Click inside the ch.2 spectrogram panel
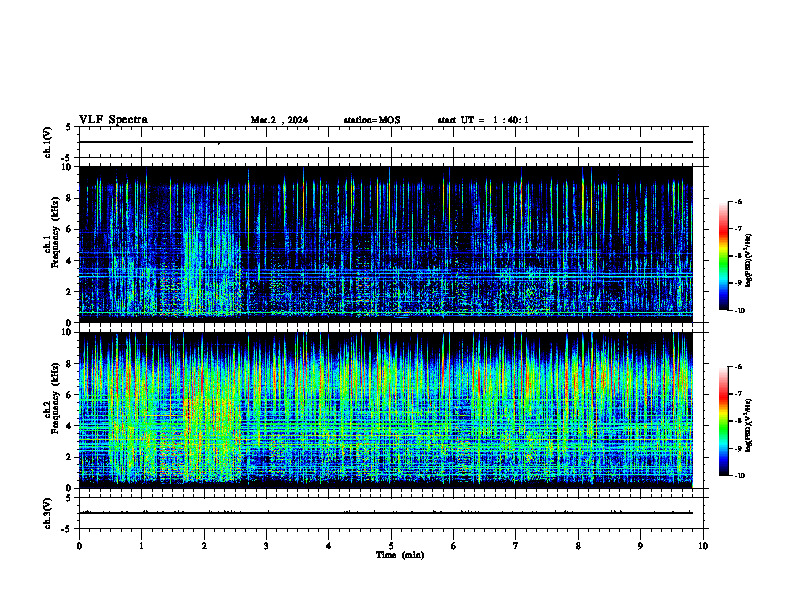The width and height of the screenshot is (792, 612). (x=386, y=410)
